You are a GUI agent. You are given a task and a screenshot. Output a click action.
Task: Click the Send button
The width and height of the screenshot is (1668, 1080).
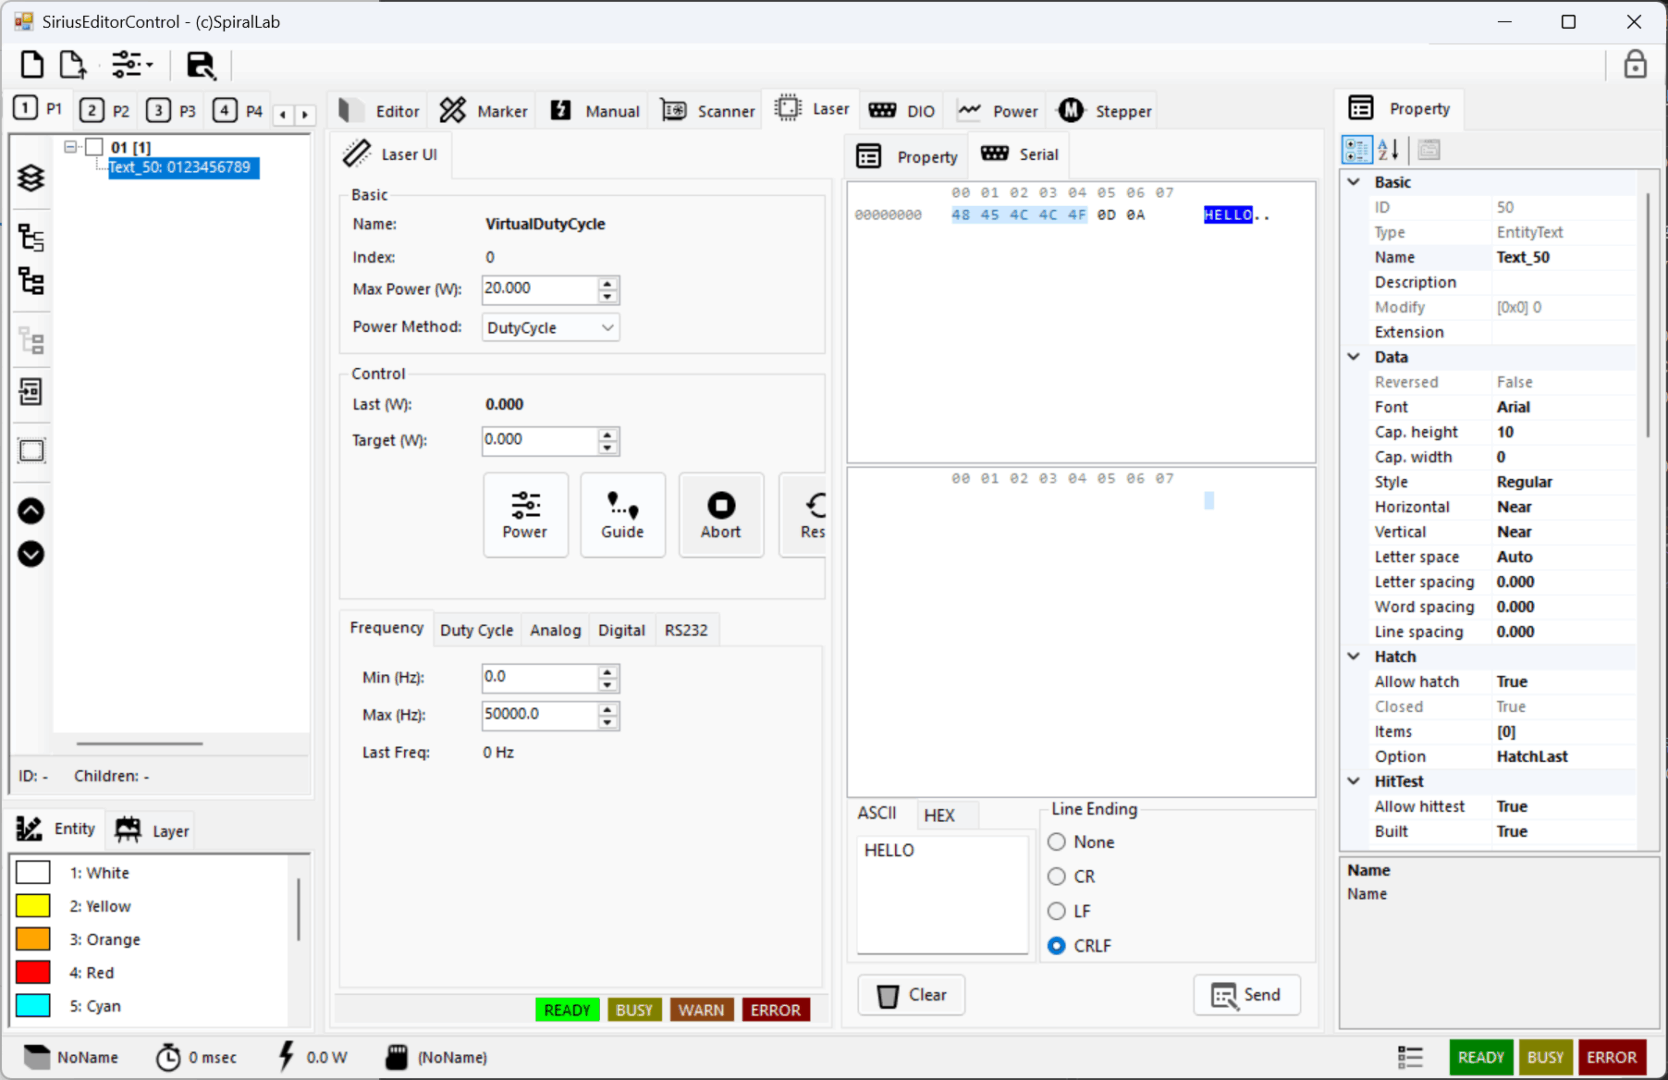coord(1246,995)
